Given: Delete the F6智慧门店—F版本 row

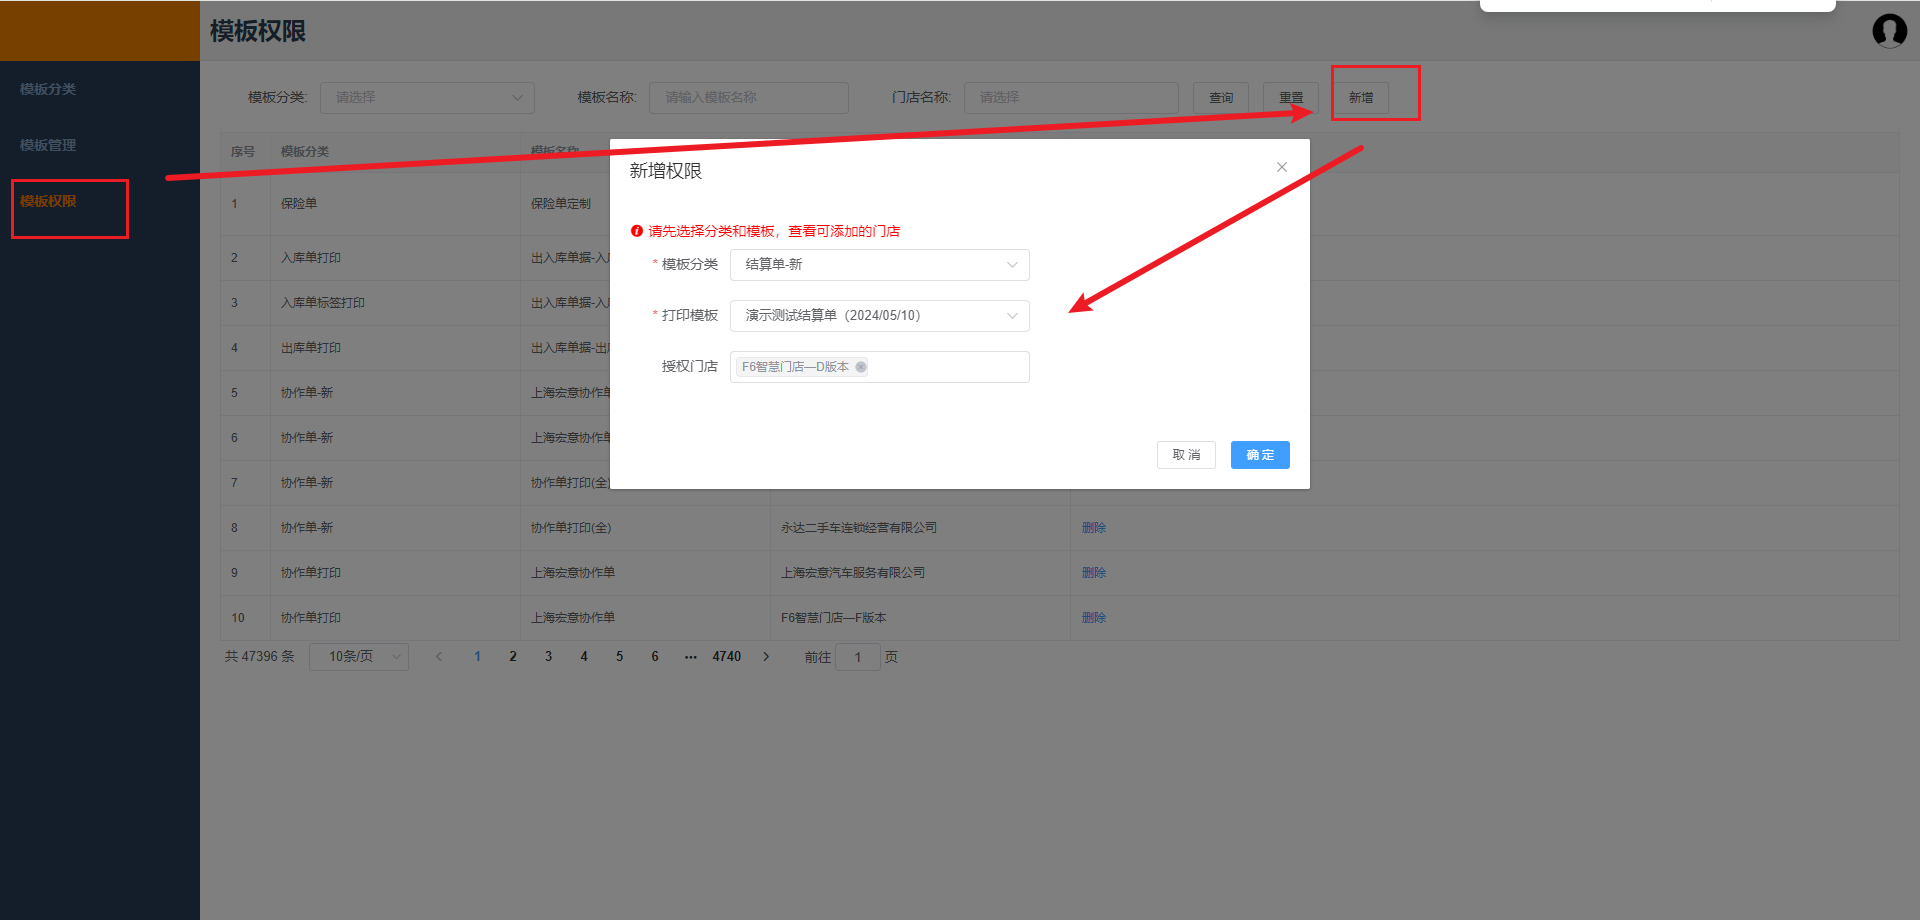Looking at the screenshot, I should pos(1094,618).
